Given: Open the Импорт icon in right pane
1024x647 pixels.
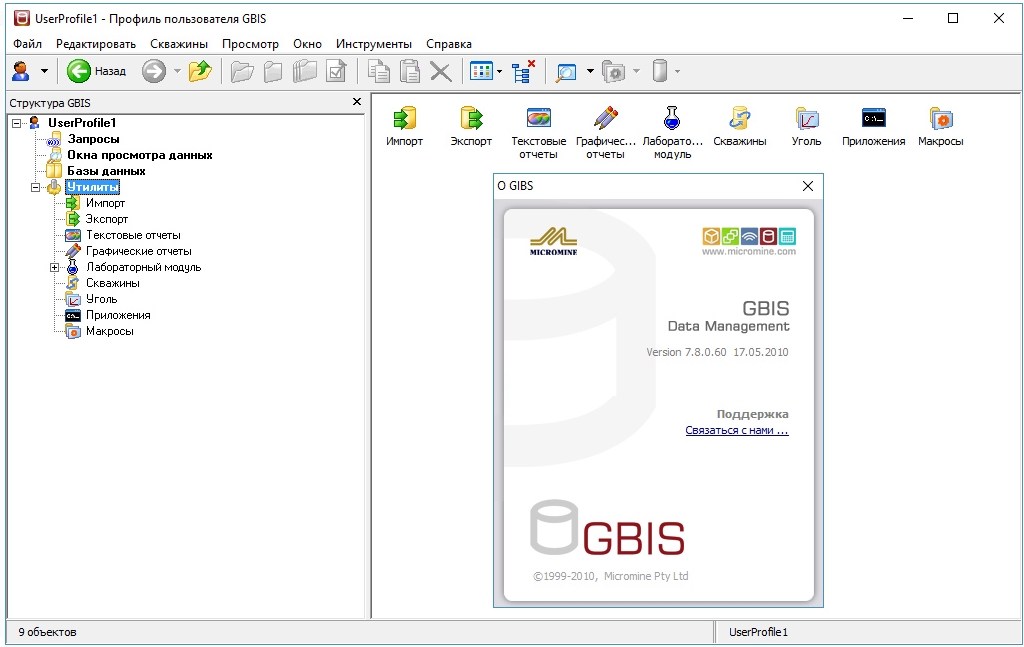Looking at the screenshot, I should tap(404, 119).
